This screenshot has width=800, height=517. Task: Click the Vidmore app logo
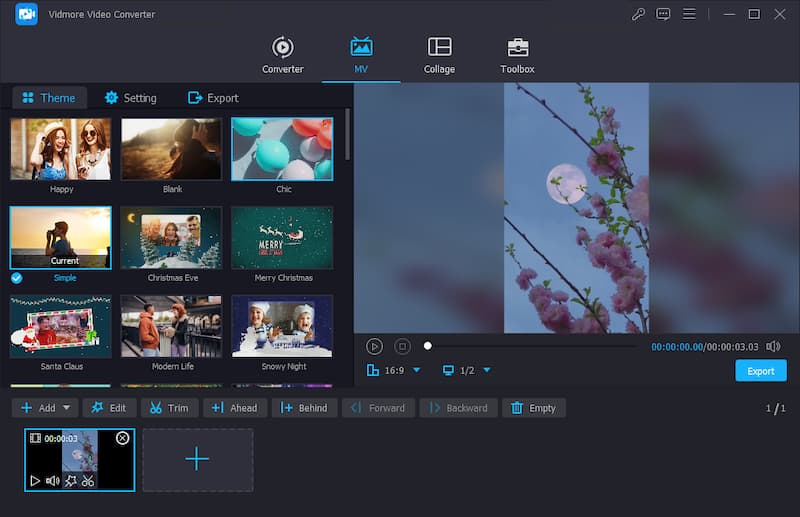pos(27,14)
